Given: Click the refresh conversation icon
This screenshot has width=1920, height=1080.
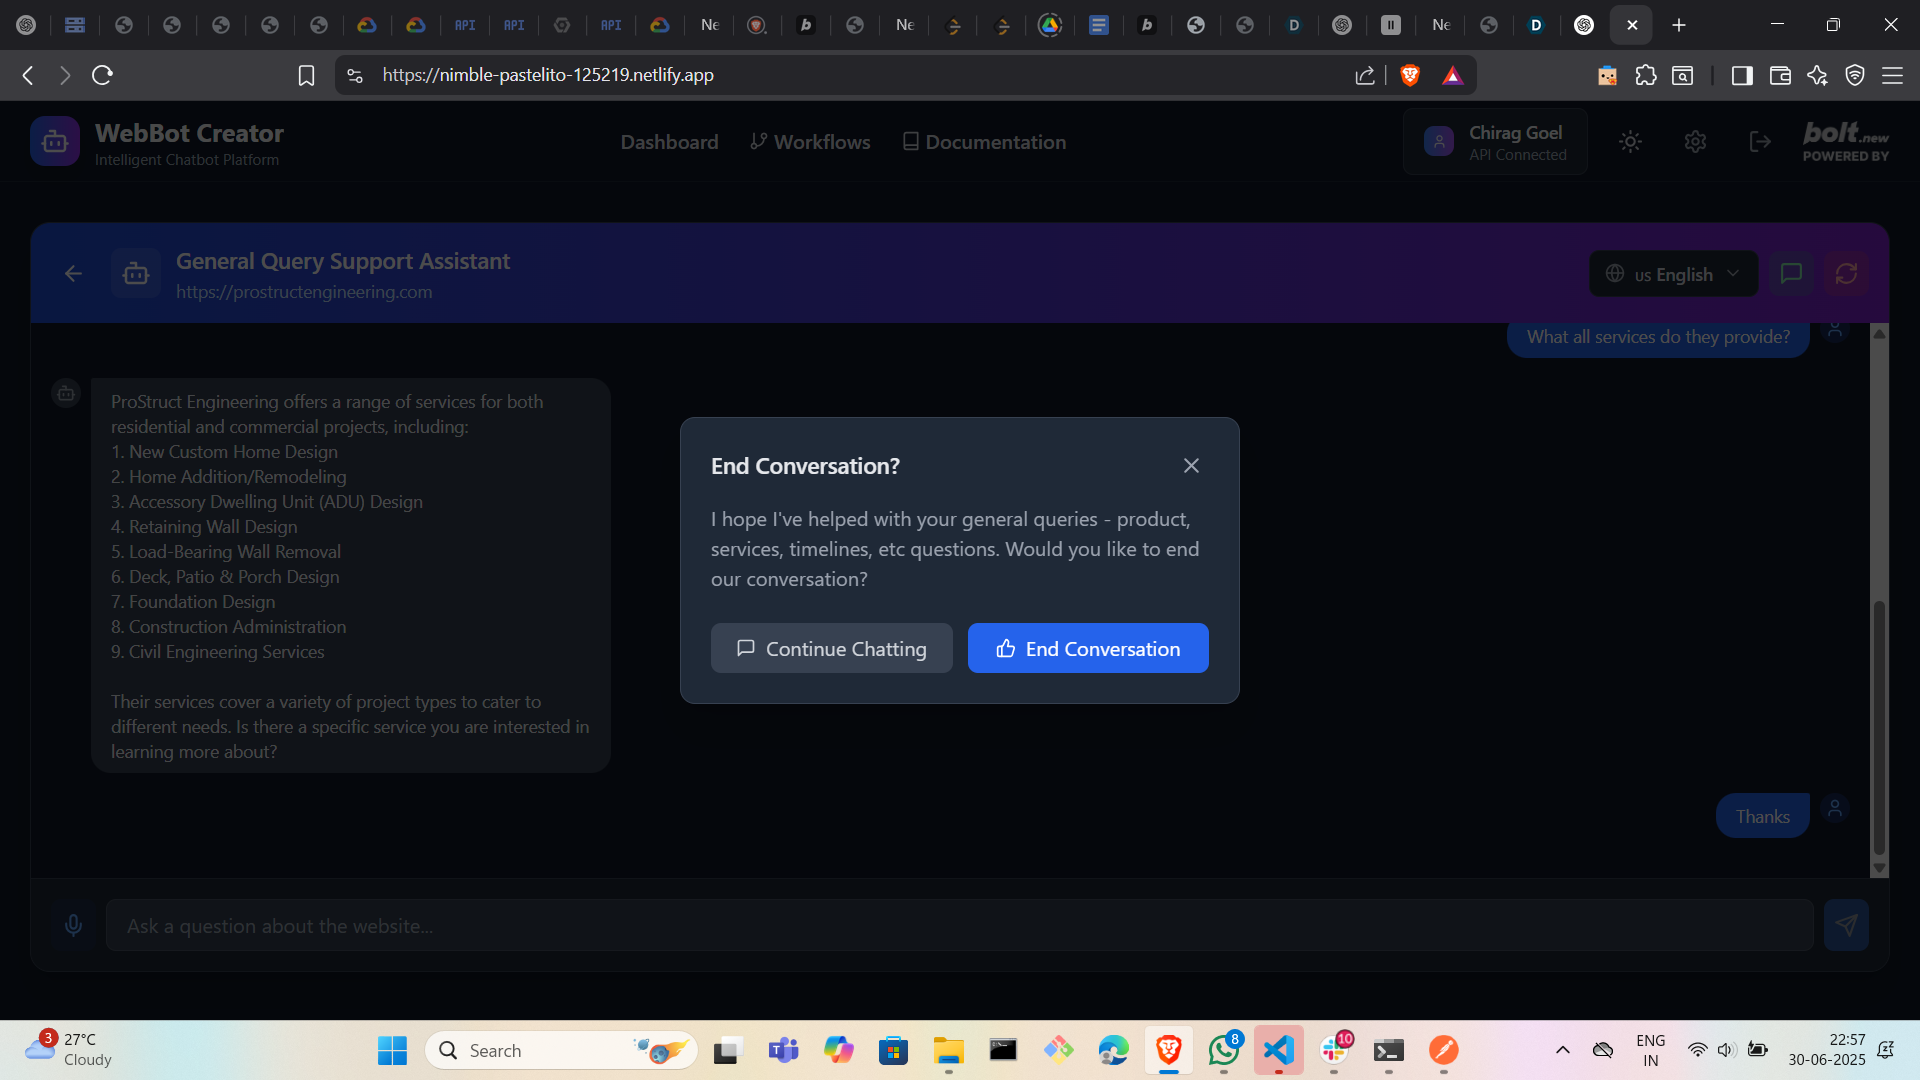Looking at the screenshot, I should point(1846,274).
